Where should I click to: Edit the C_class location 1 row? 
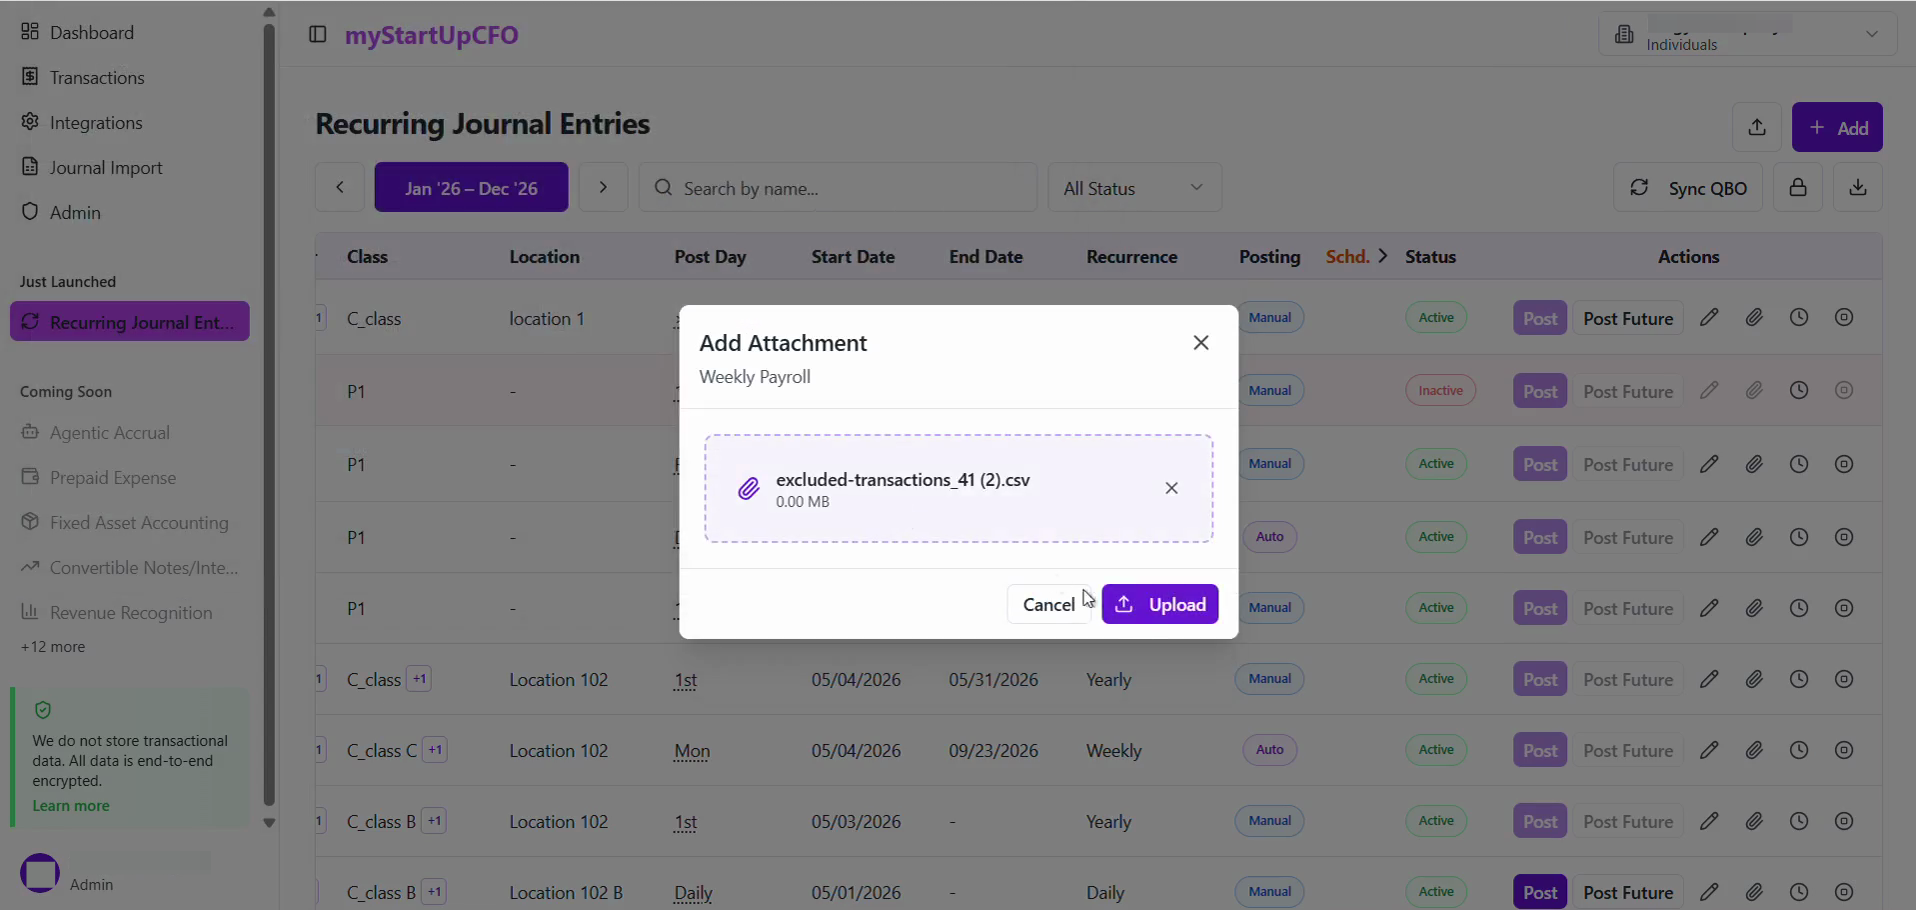1709,318
